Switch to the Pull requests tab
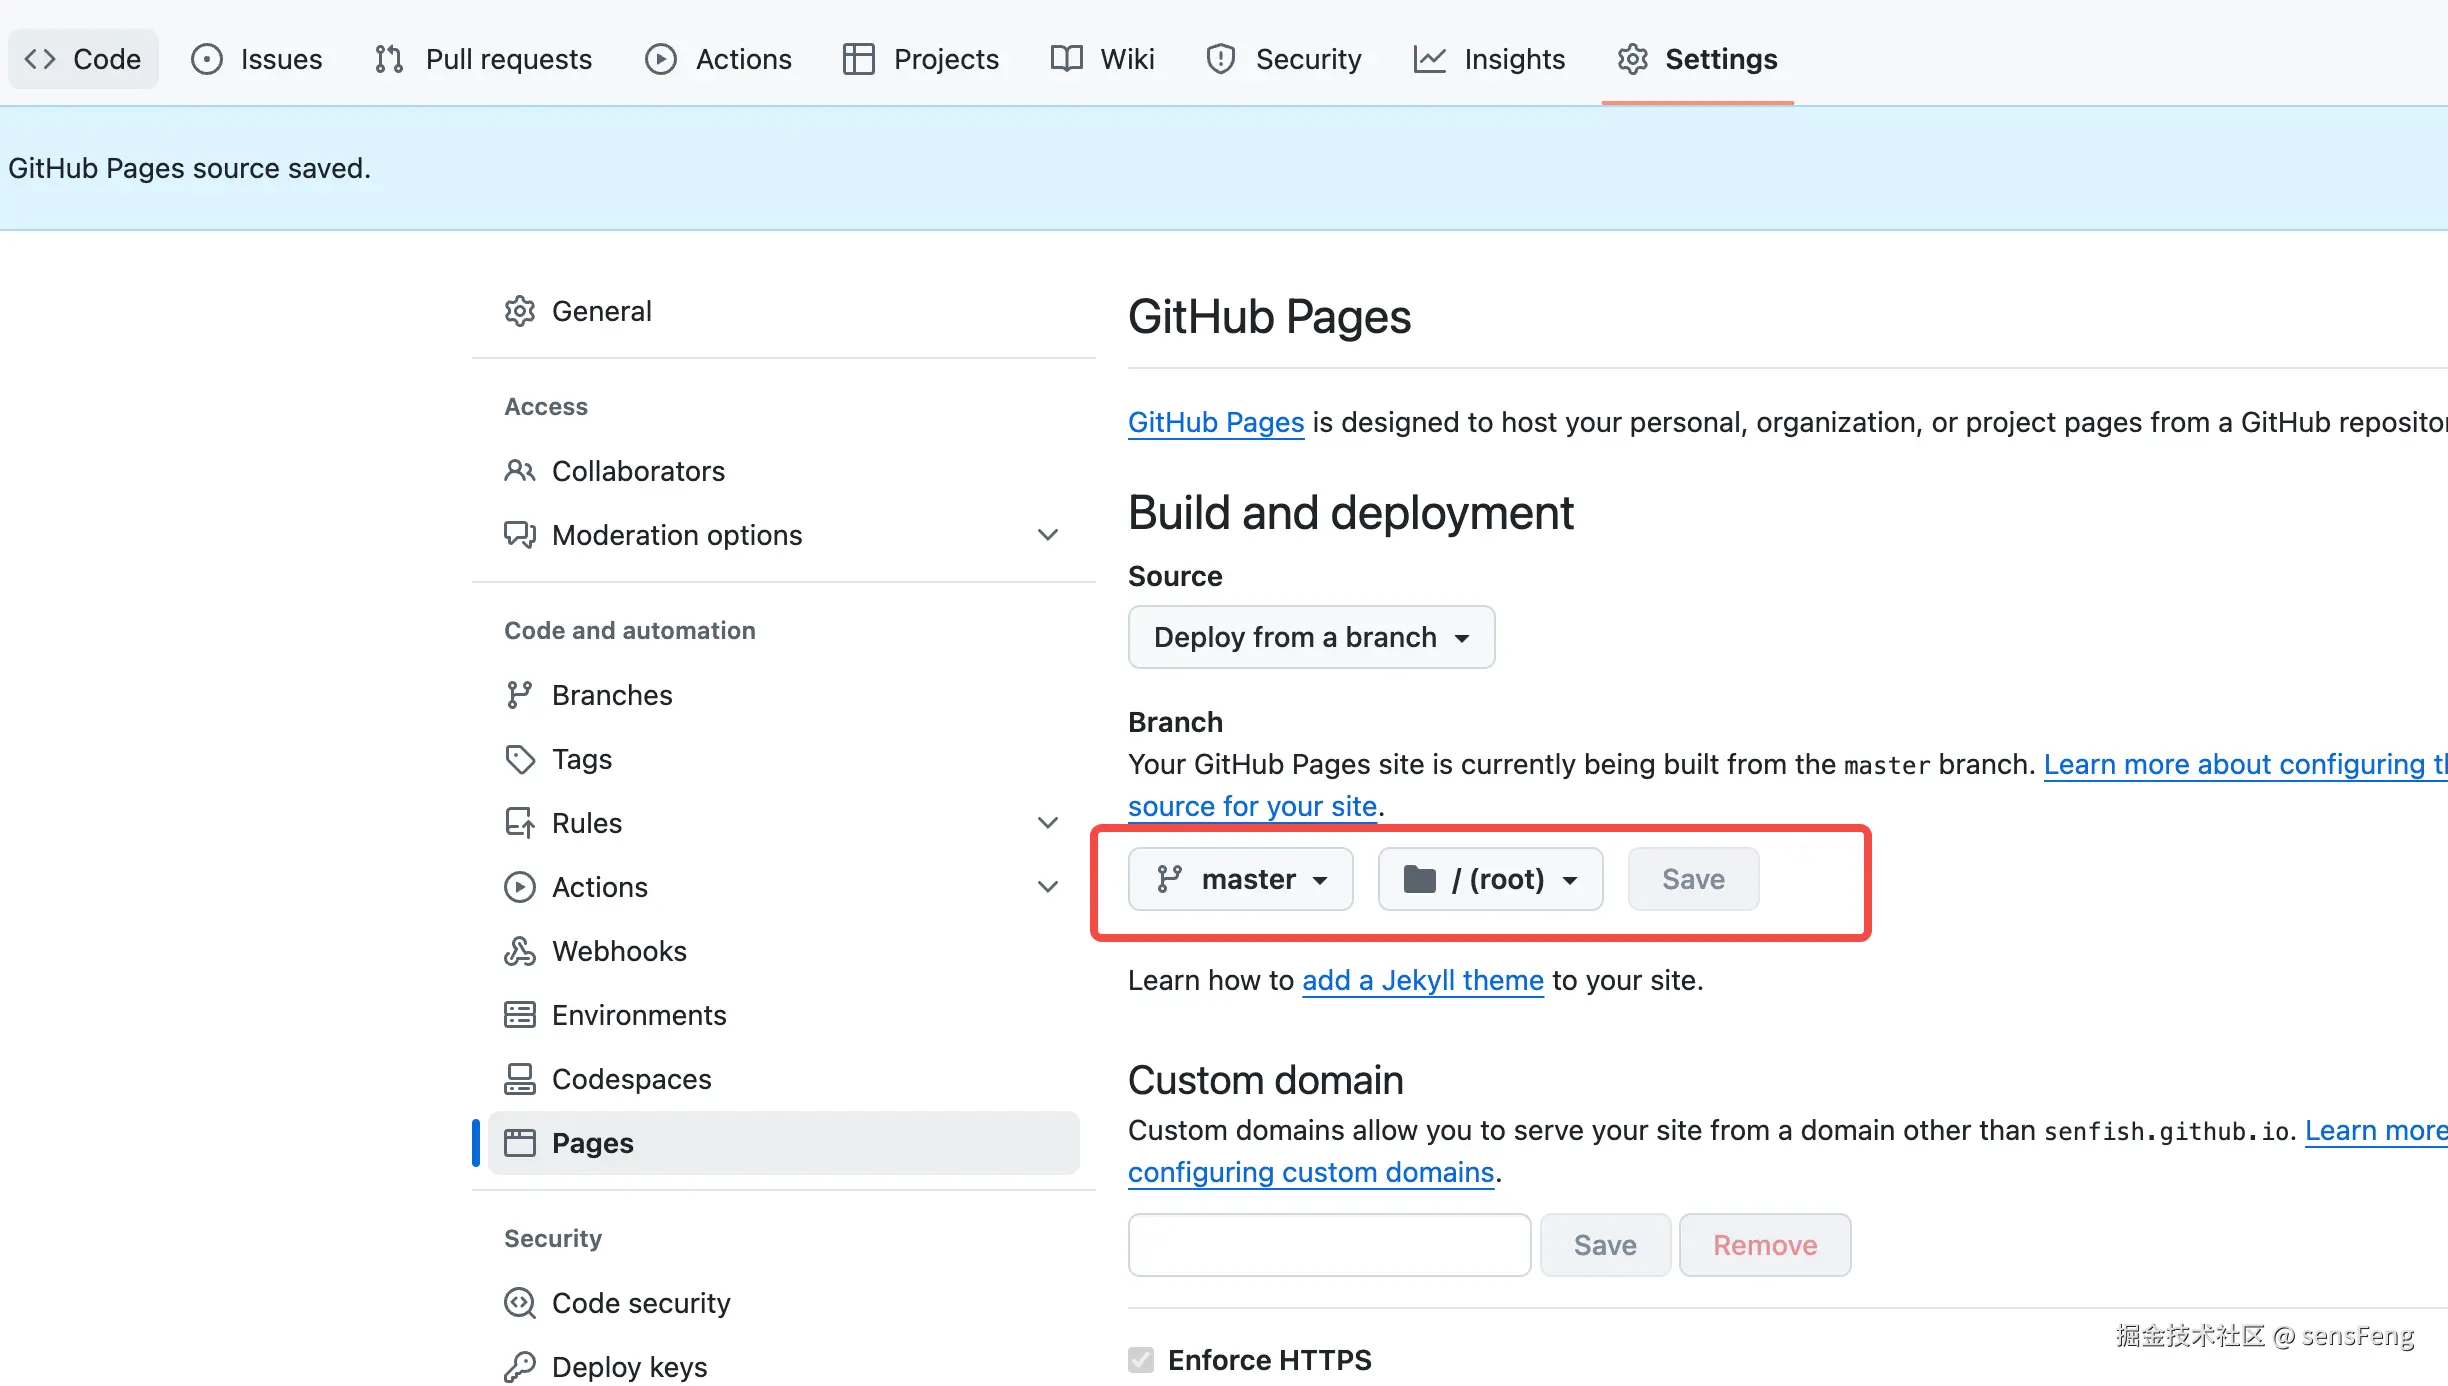 coord(484,59)
